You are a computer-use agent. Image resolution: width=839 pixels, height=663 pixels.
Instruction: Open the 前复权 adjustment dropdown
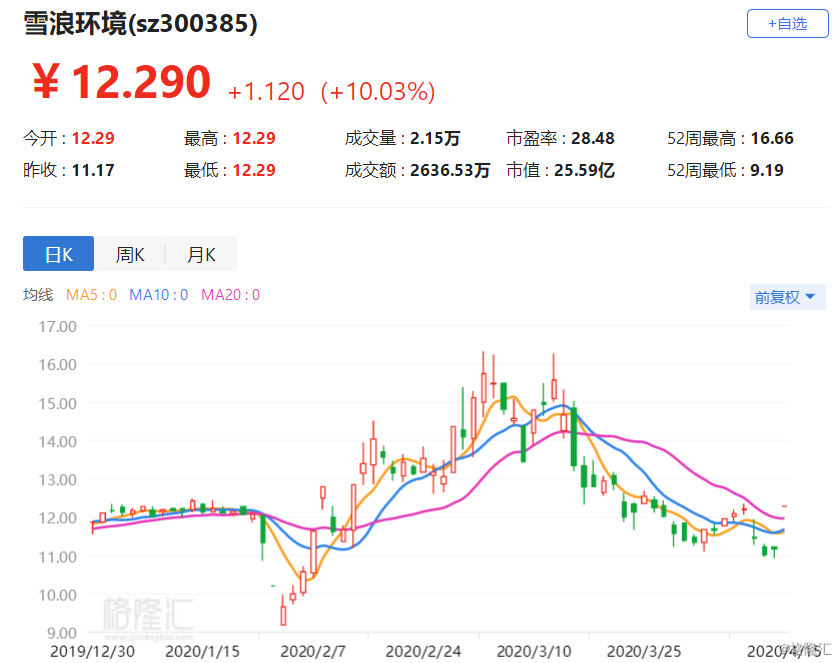tap(787, 297)
